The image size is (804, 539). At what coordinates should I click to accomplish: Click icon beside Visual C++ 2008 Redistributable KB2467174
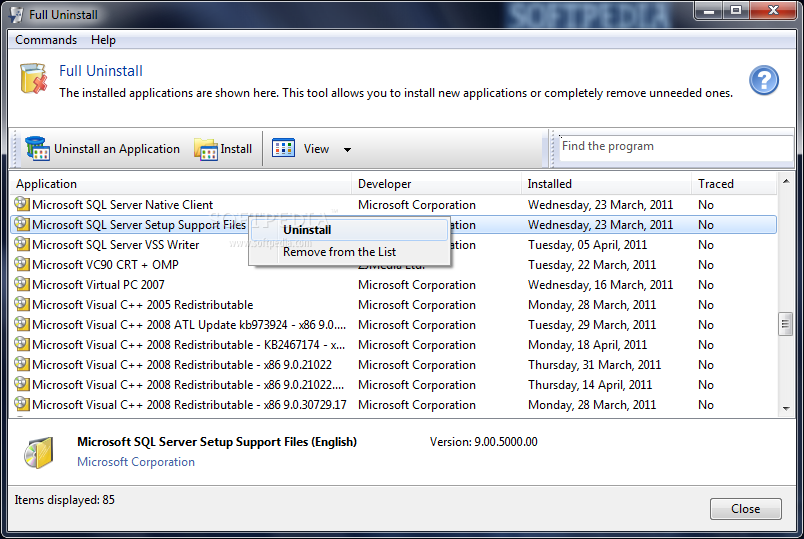[x=22, y=344]
